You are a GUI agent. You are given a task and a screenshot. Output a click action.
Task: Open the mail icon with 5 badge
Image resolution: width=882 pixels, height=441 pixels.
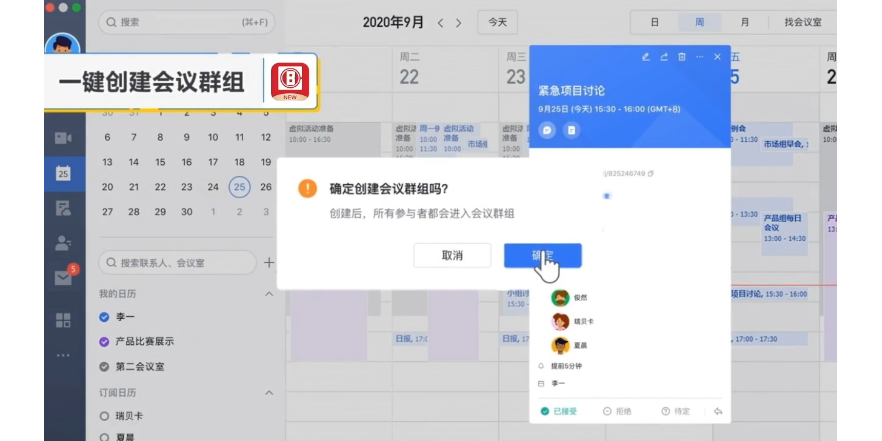(x=63, y=278)
